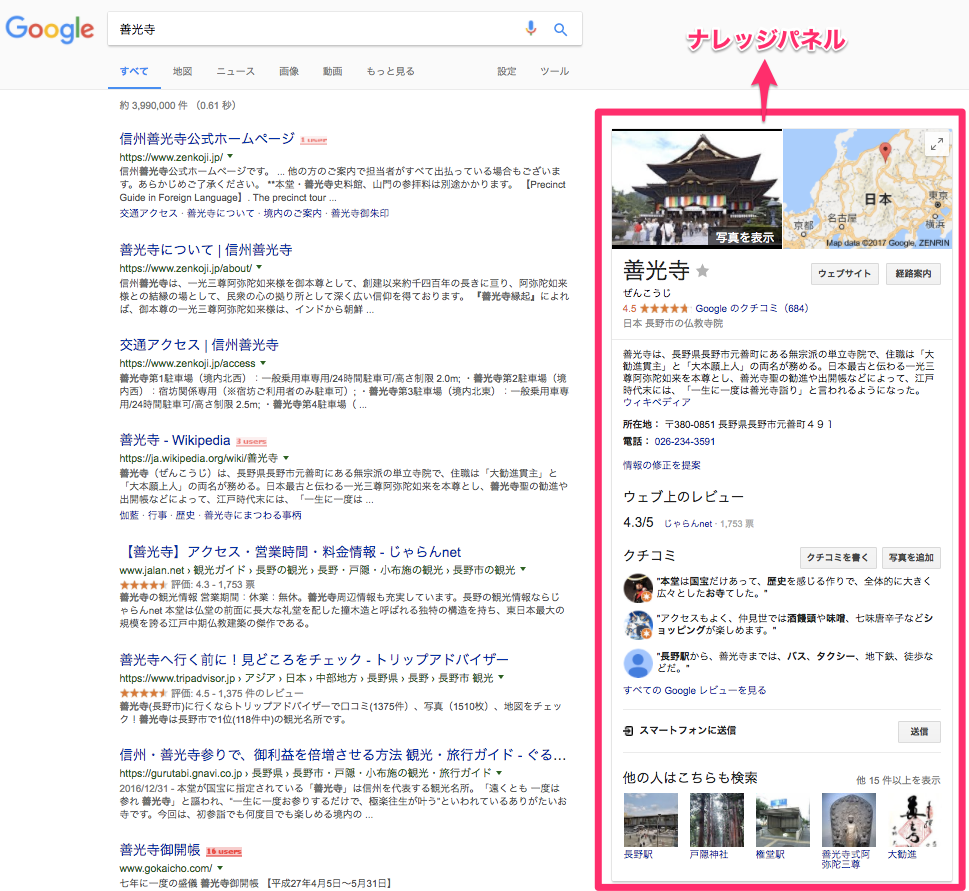Switch to the 動画 tab
The width and height of the screenshot is (969, 891).
(x=332, y=72)
